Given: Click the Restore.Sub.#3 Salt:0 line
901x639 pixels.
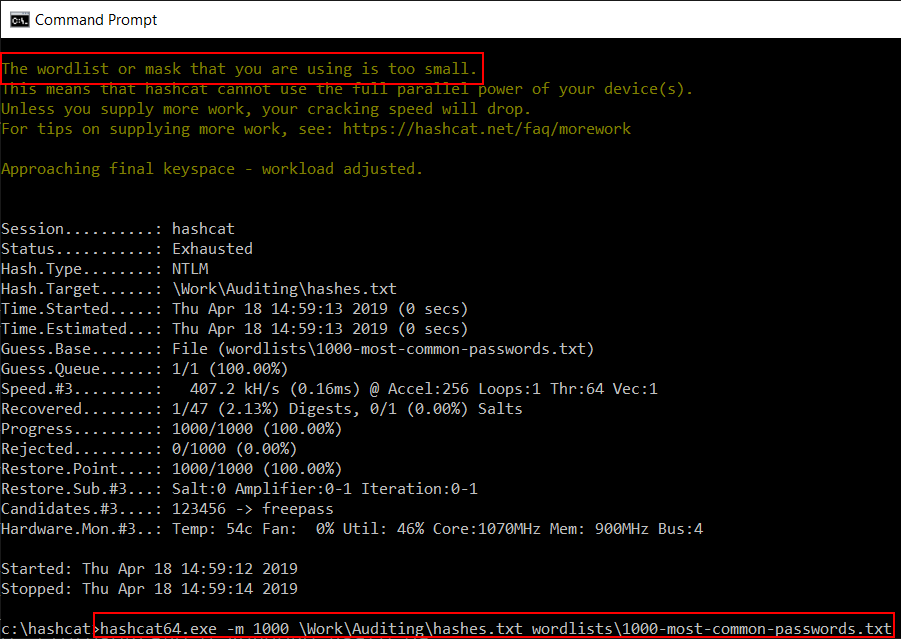Looking at the screenshot, I should [239, 489].
